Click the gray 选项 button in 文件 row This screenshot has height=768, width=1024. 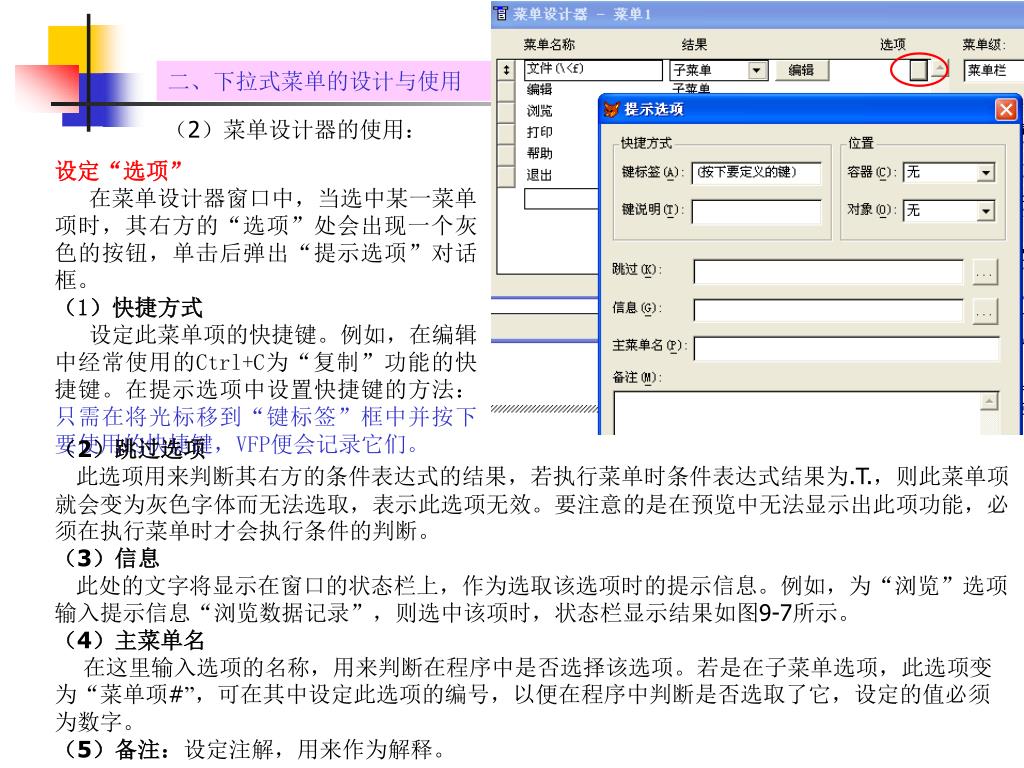[x=918, y=69]
